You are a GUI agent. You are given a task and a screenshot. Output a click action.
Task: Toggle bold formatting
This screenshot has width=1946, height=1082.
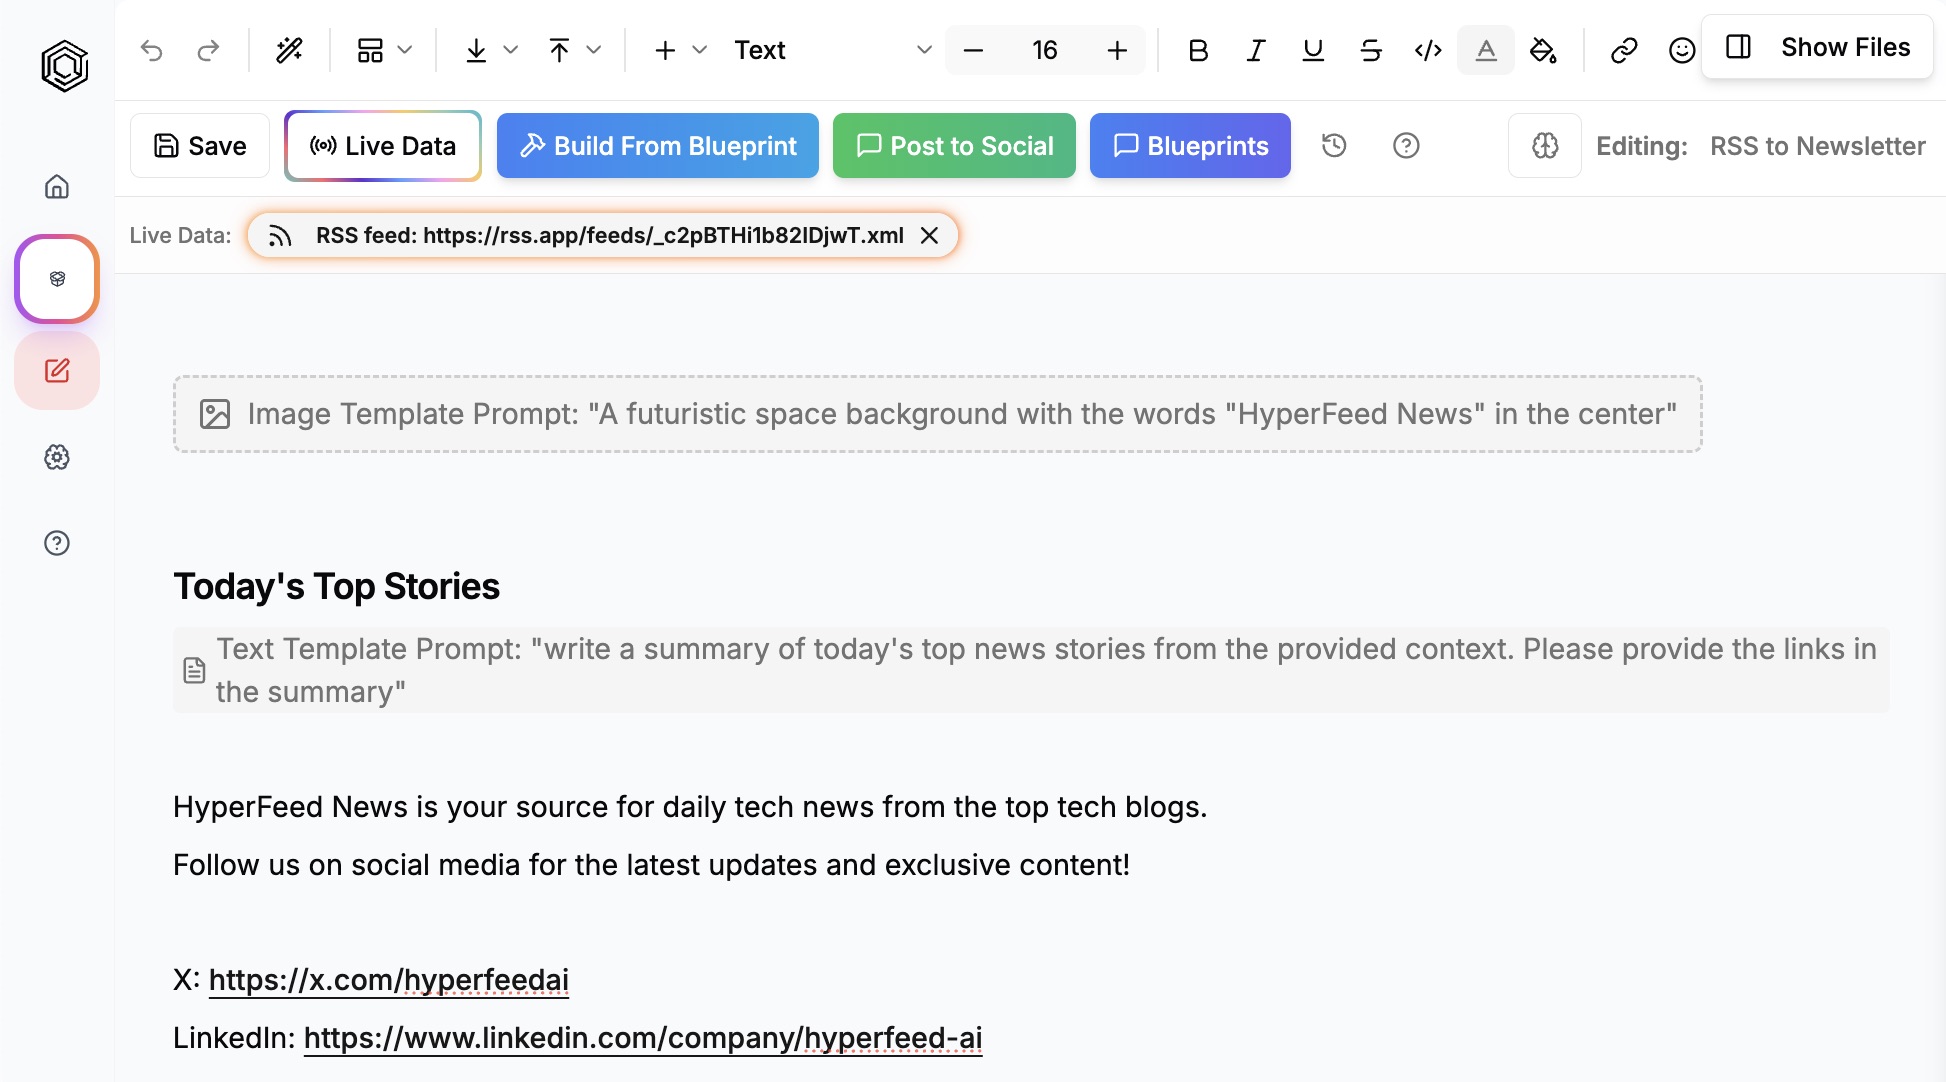[1198, 50]
